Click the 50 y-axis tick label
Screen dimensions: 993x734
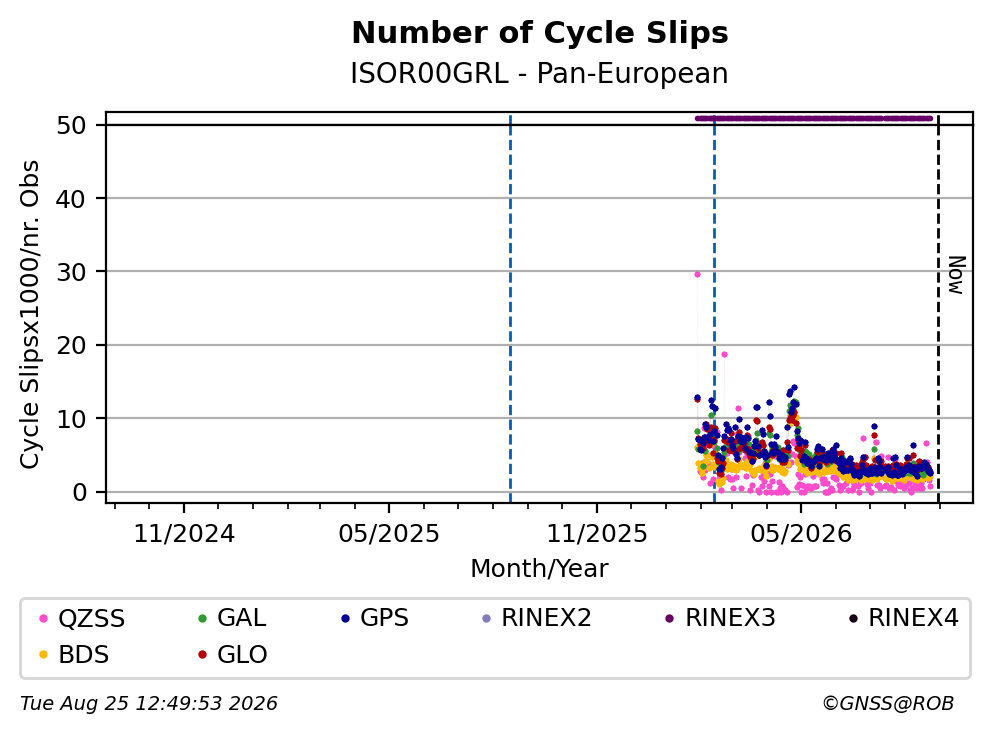(71, 125)
